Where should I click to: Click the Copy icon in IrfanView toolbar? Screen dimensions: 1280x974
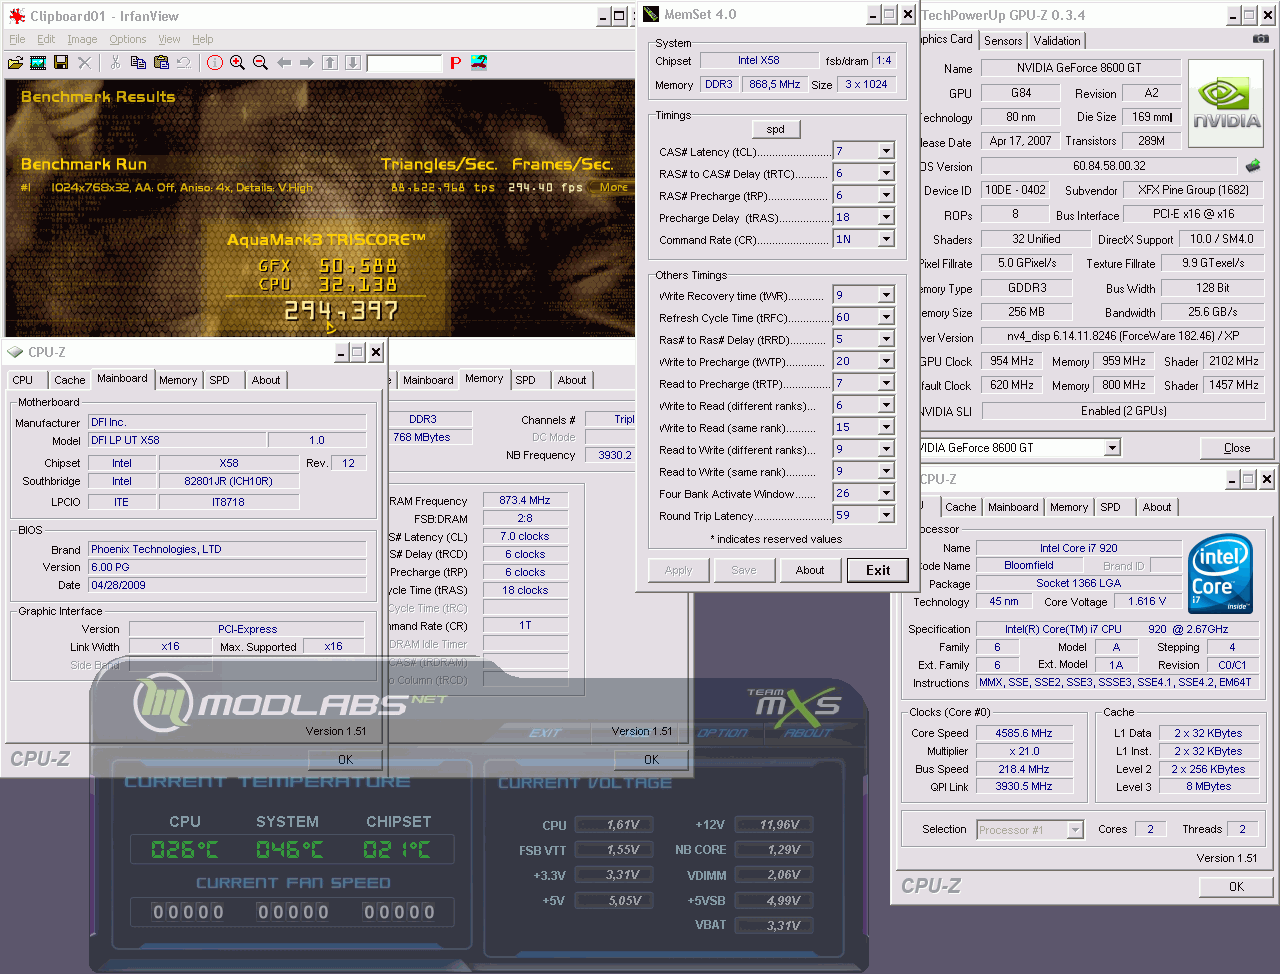coord(138,63)
